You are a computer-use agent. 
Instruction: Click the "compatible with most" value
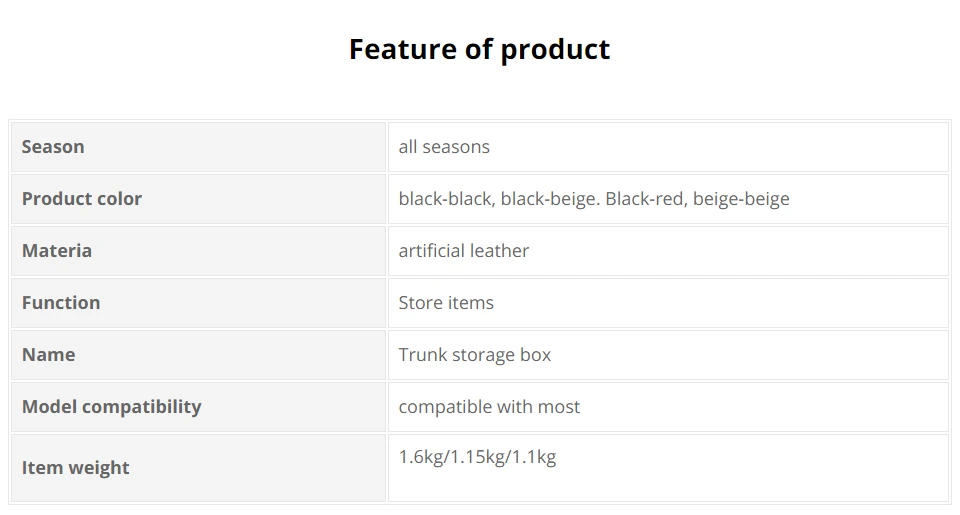click(x=489, y=407)
